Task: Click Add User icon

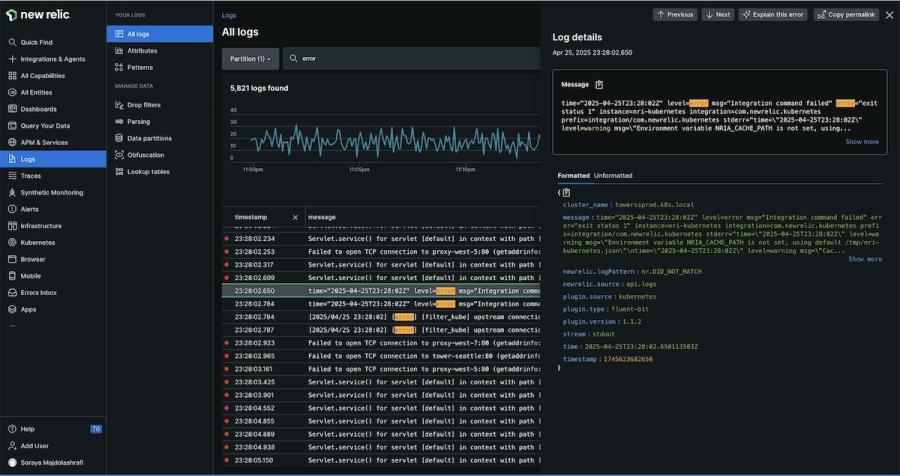Action: tap(12, 446)
